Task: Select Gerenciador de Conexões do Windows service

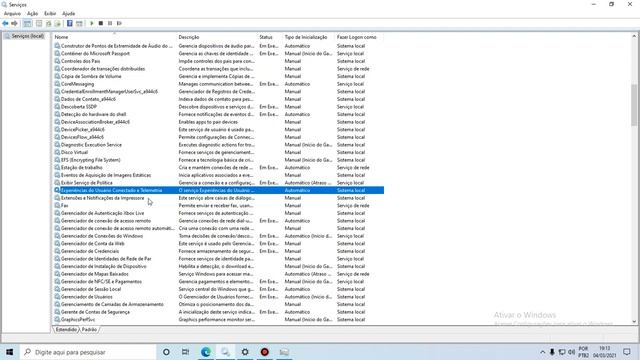Action: 218,236
